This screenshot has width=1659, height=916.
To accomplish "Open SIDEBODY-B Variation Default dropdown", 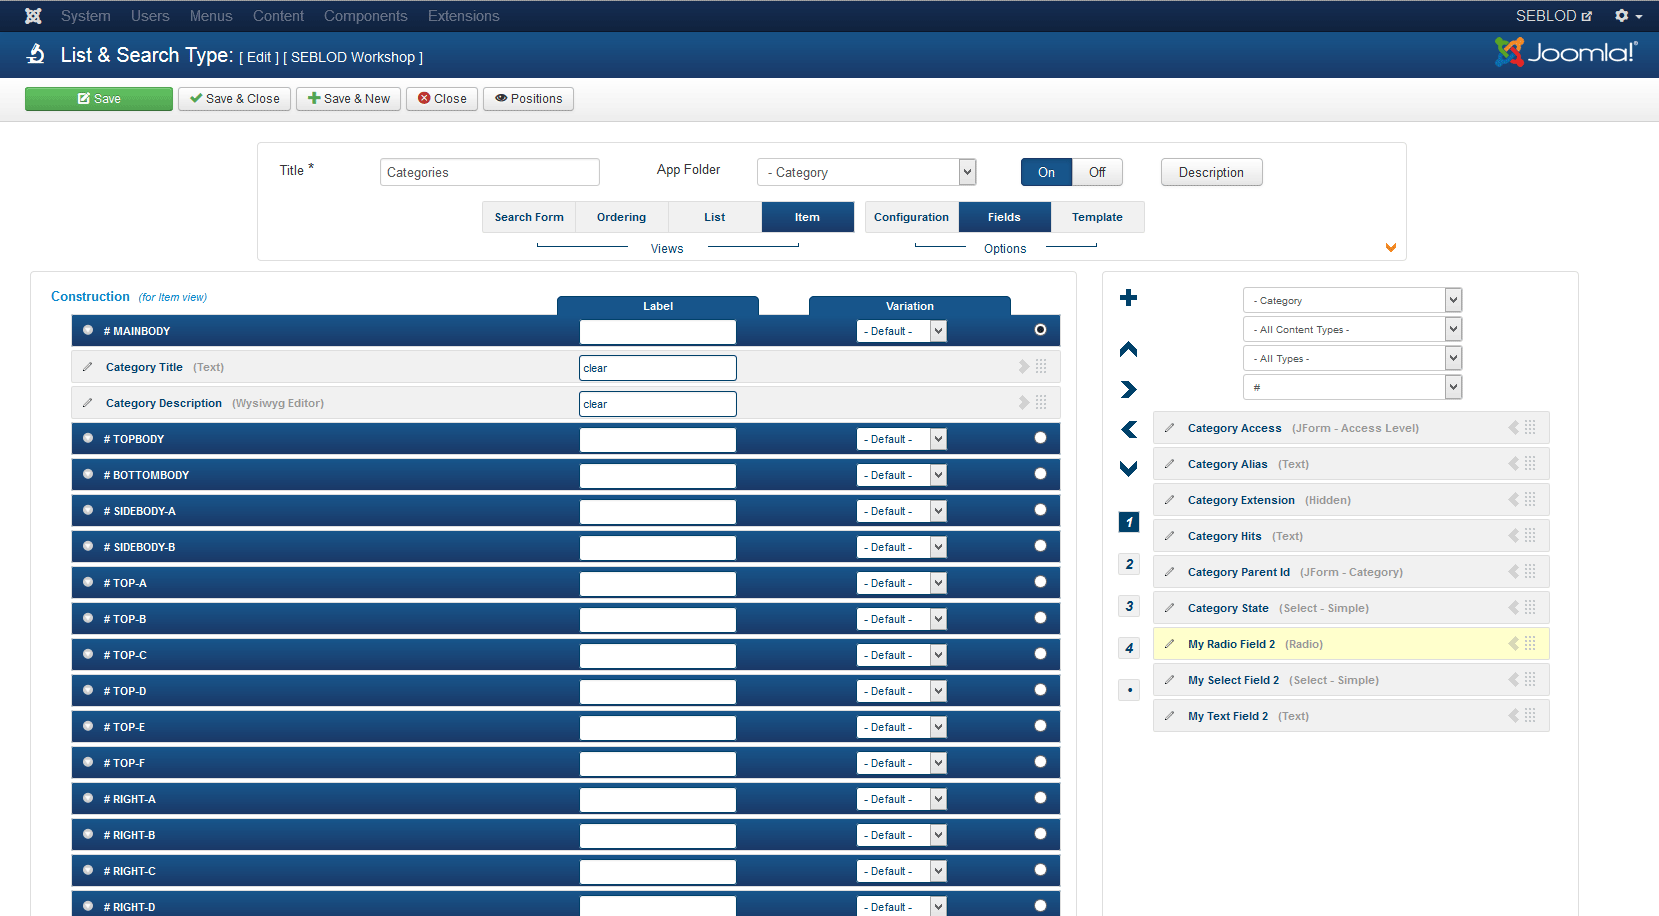I will click(x=902, y=547).
